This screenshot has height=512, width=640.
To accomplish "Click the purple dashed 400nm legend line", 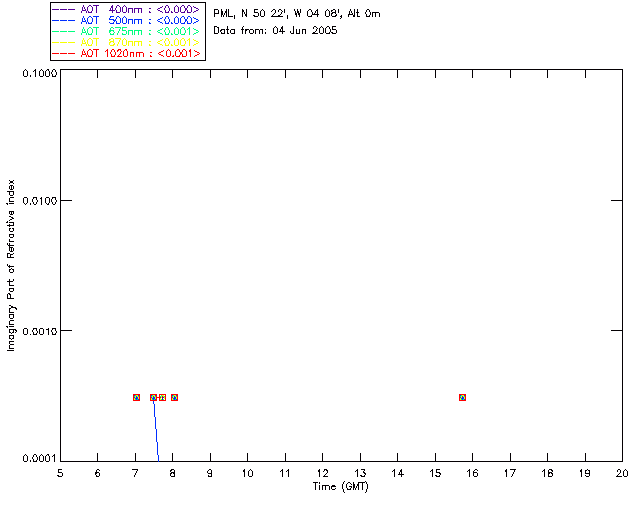I will click(x=63, y=9).
